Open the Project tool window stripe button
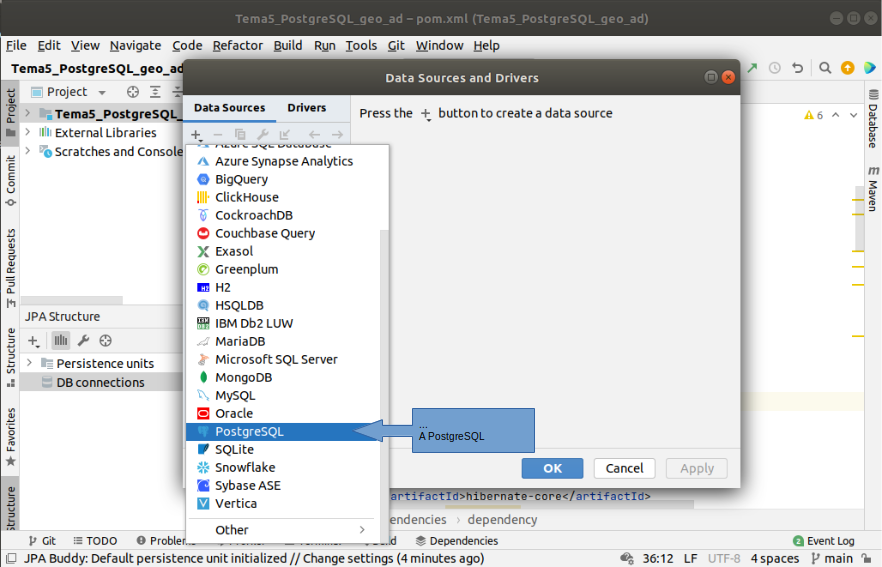 (10, 114)
